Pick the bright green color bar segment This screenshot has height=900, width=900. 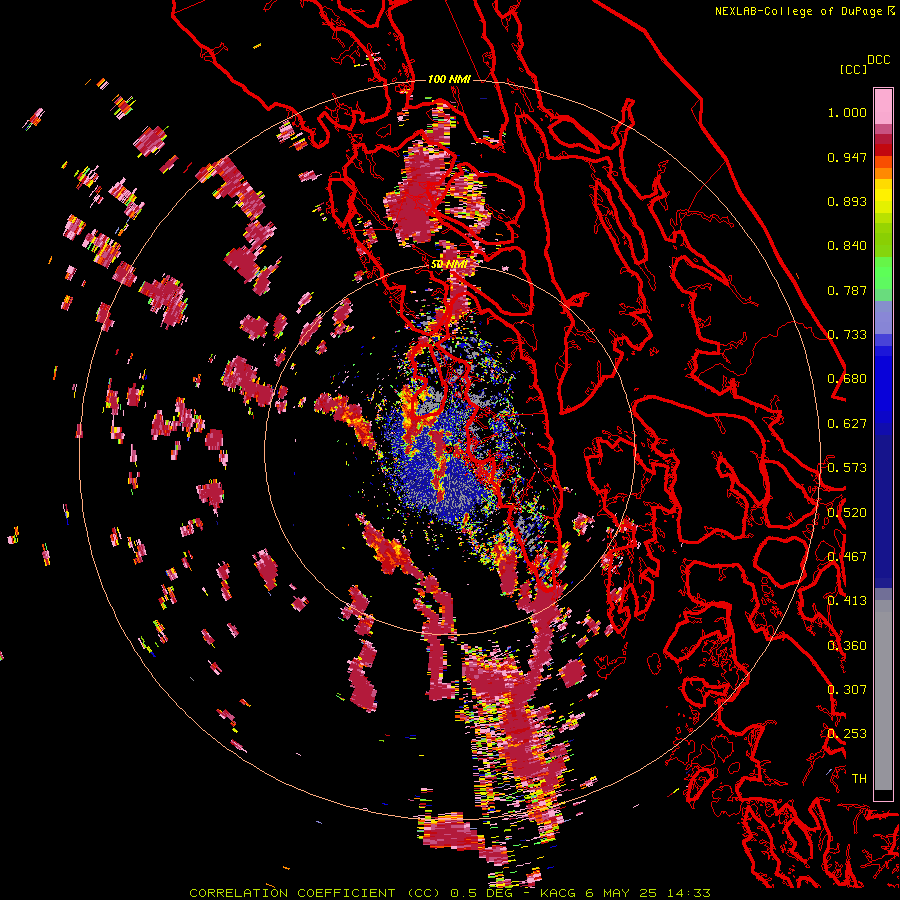point(883,273)
